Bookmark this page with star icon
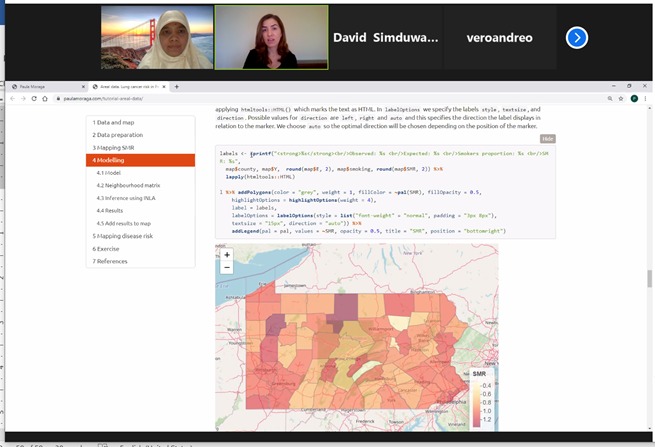 pos(621,99)
